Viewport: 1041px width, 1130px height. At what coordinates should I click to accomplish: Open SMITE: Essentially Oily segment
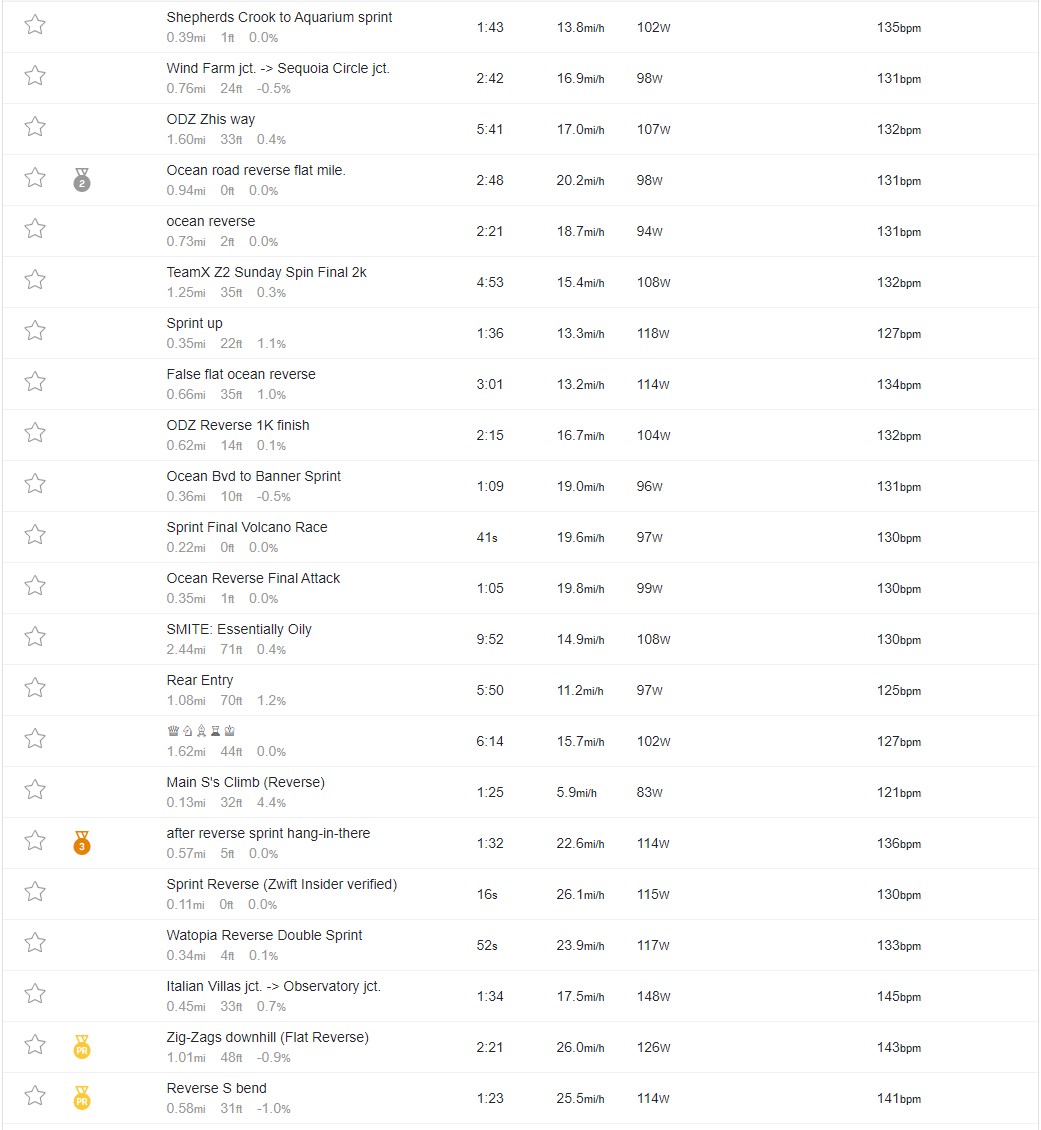[239, 629]
